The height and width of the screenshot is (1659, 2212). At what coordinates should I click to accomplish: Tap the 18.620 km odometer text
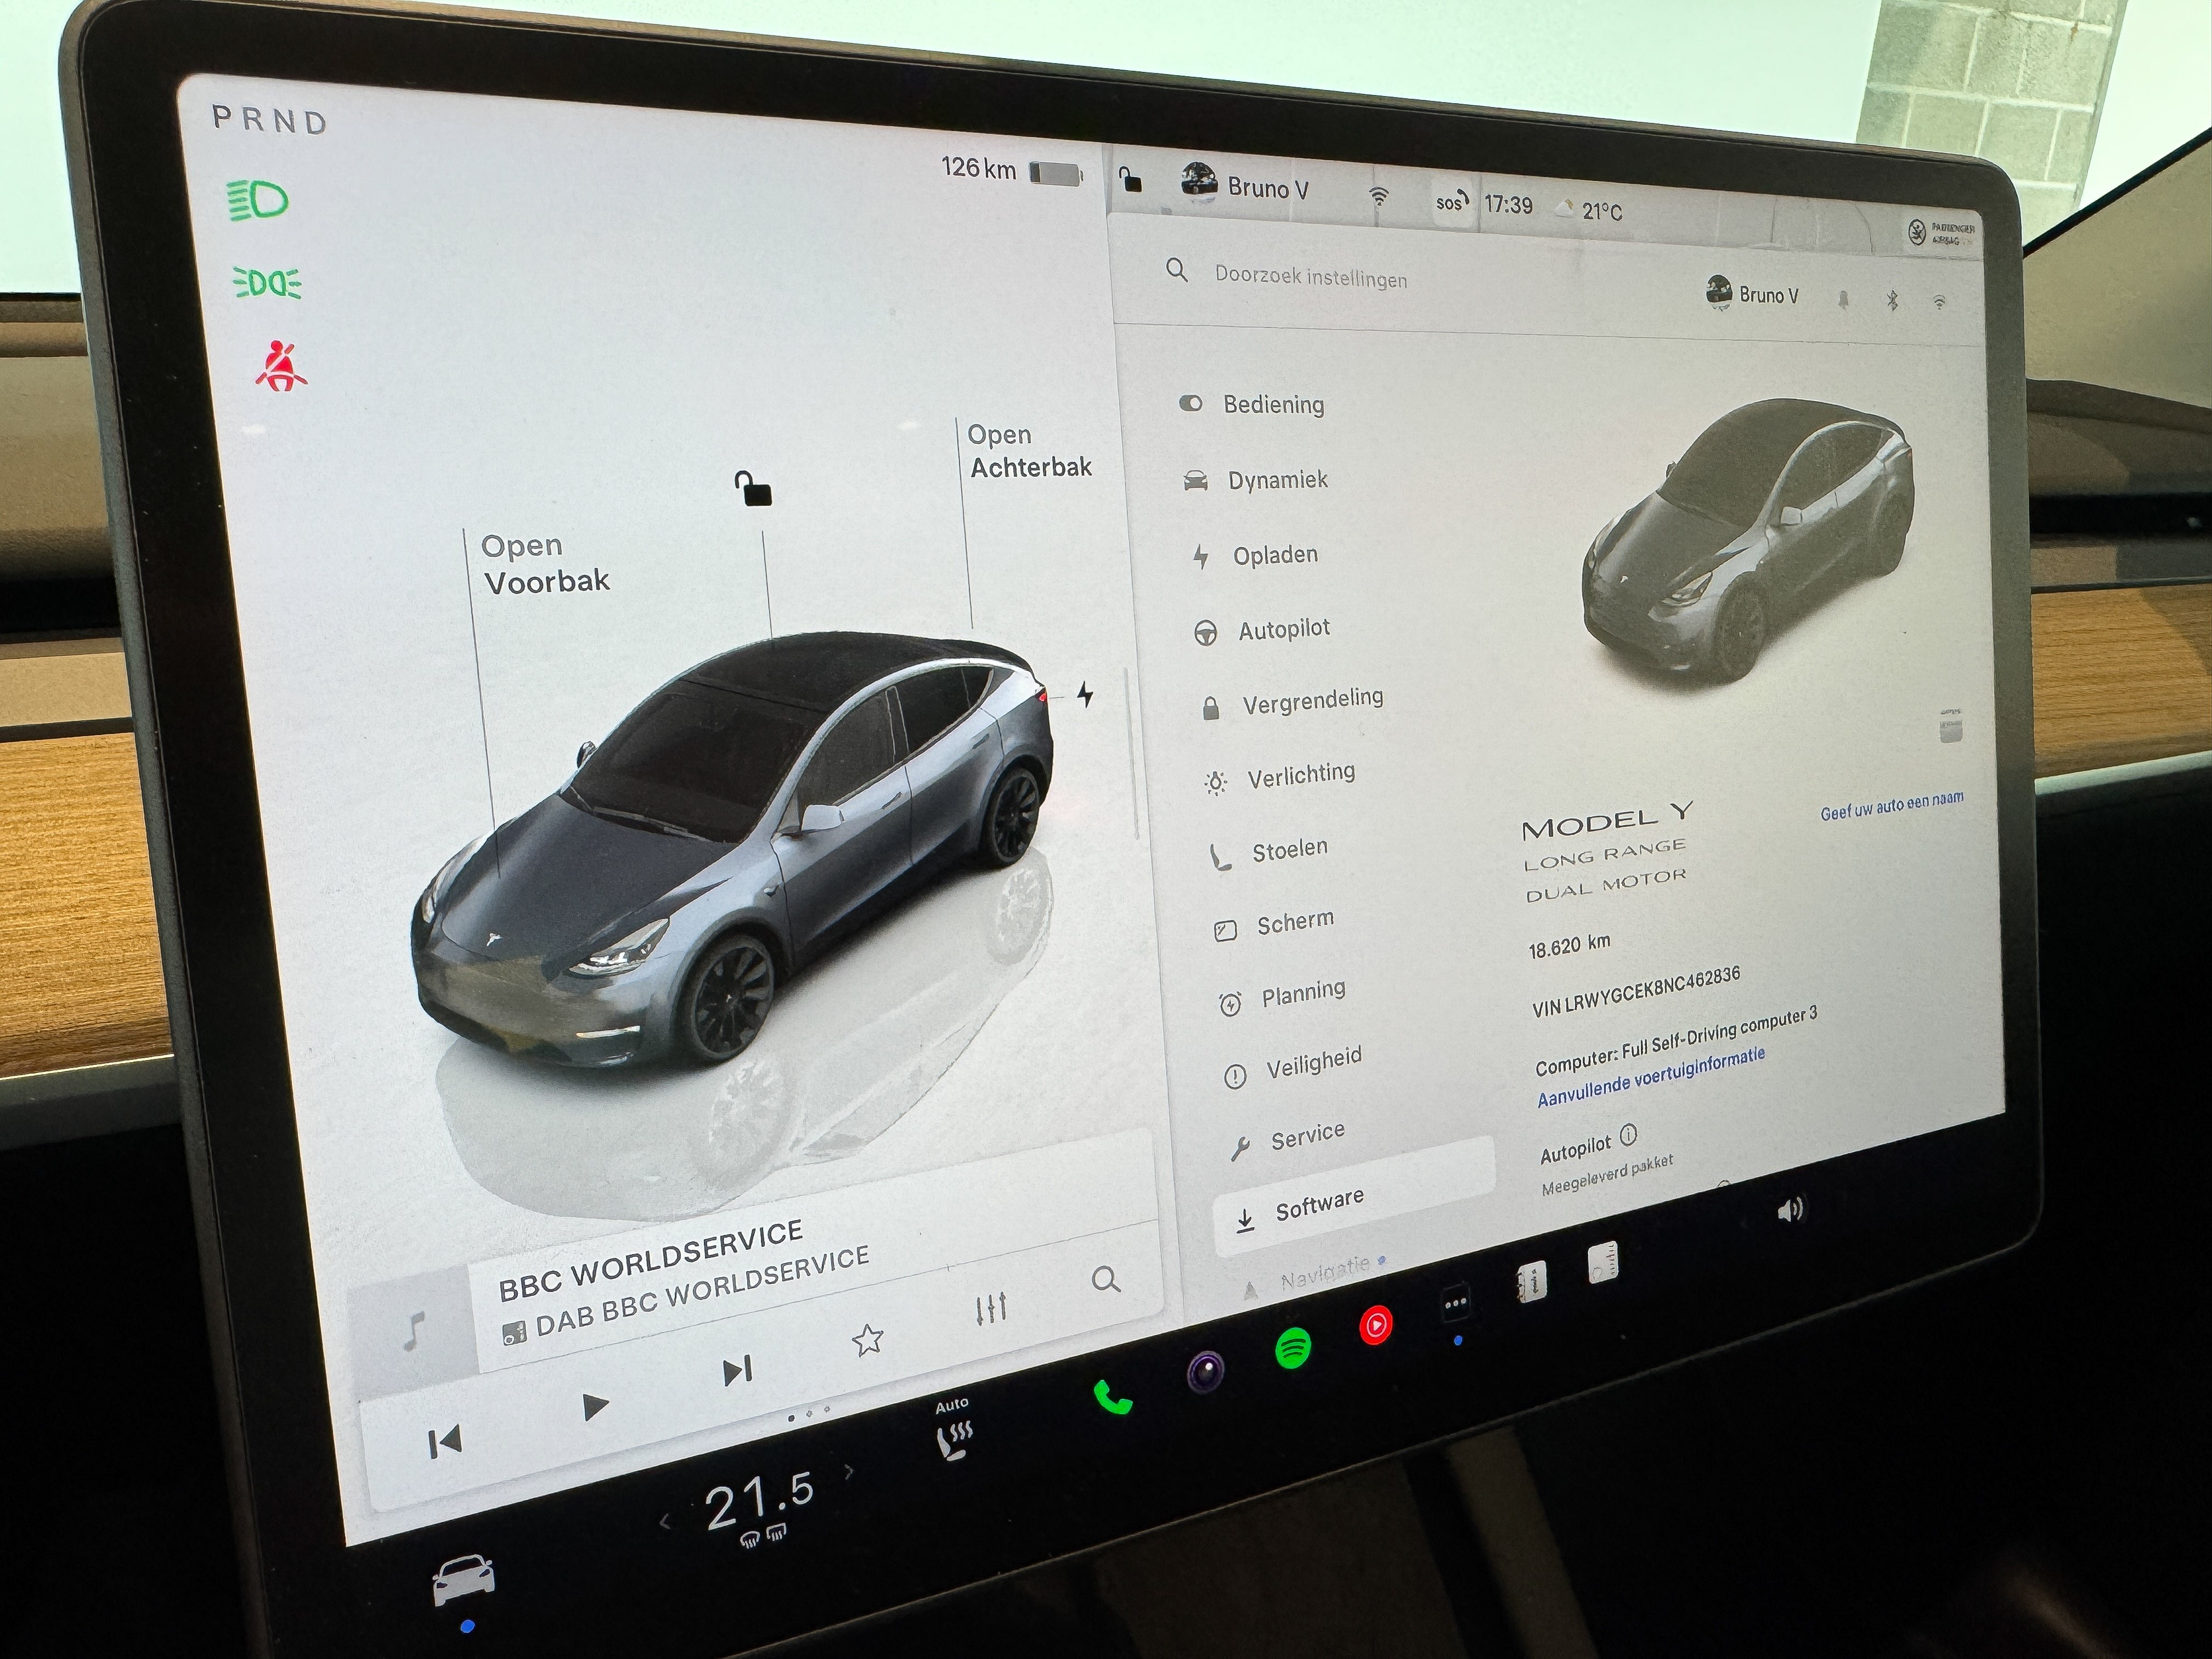pyautogui.click(x=1569, y=946)
